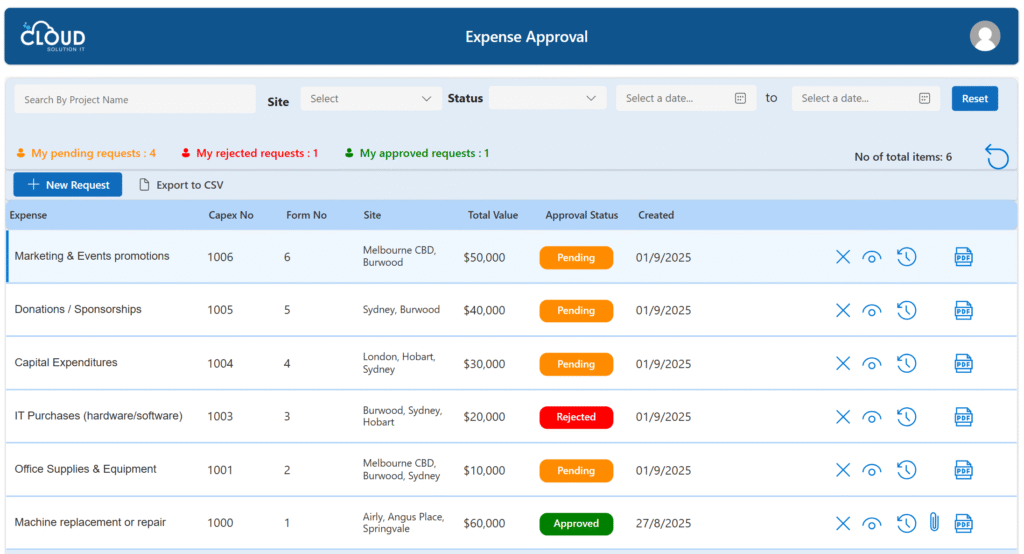
Task: Cancel the Capital Expenditures request with X icon
Action: (x=843, y=364)
